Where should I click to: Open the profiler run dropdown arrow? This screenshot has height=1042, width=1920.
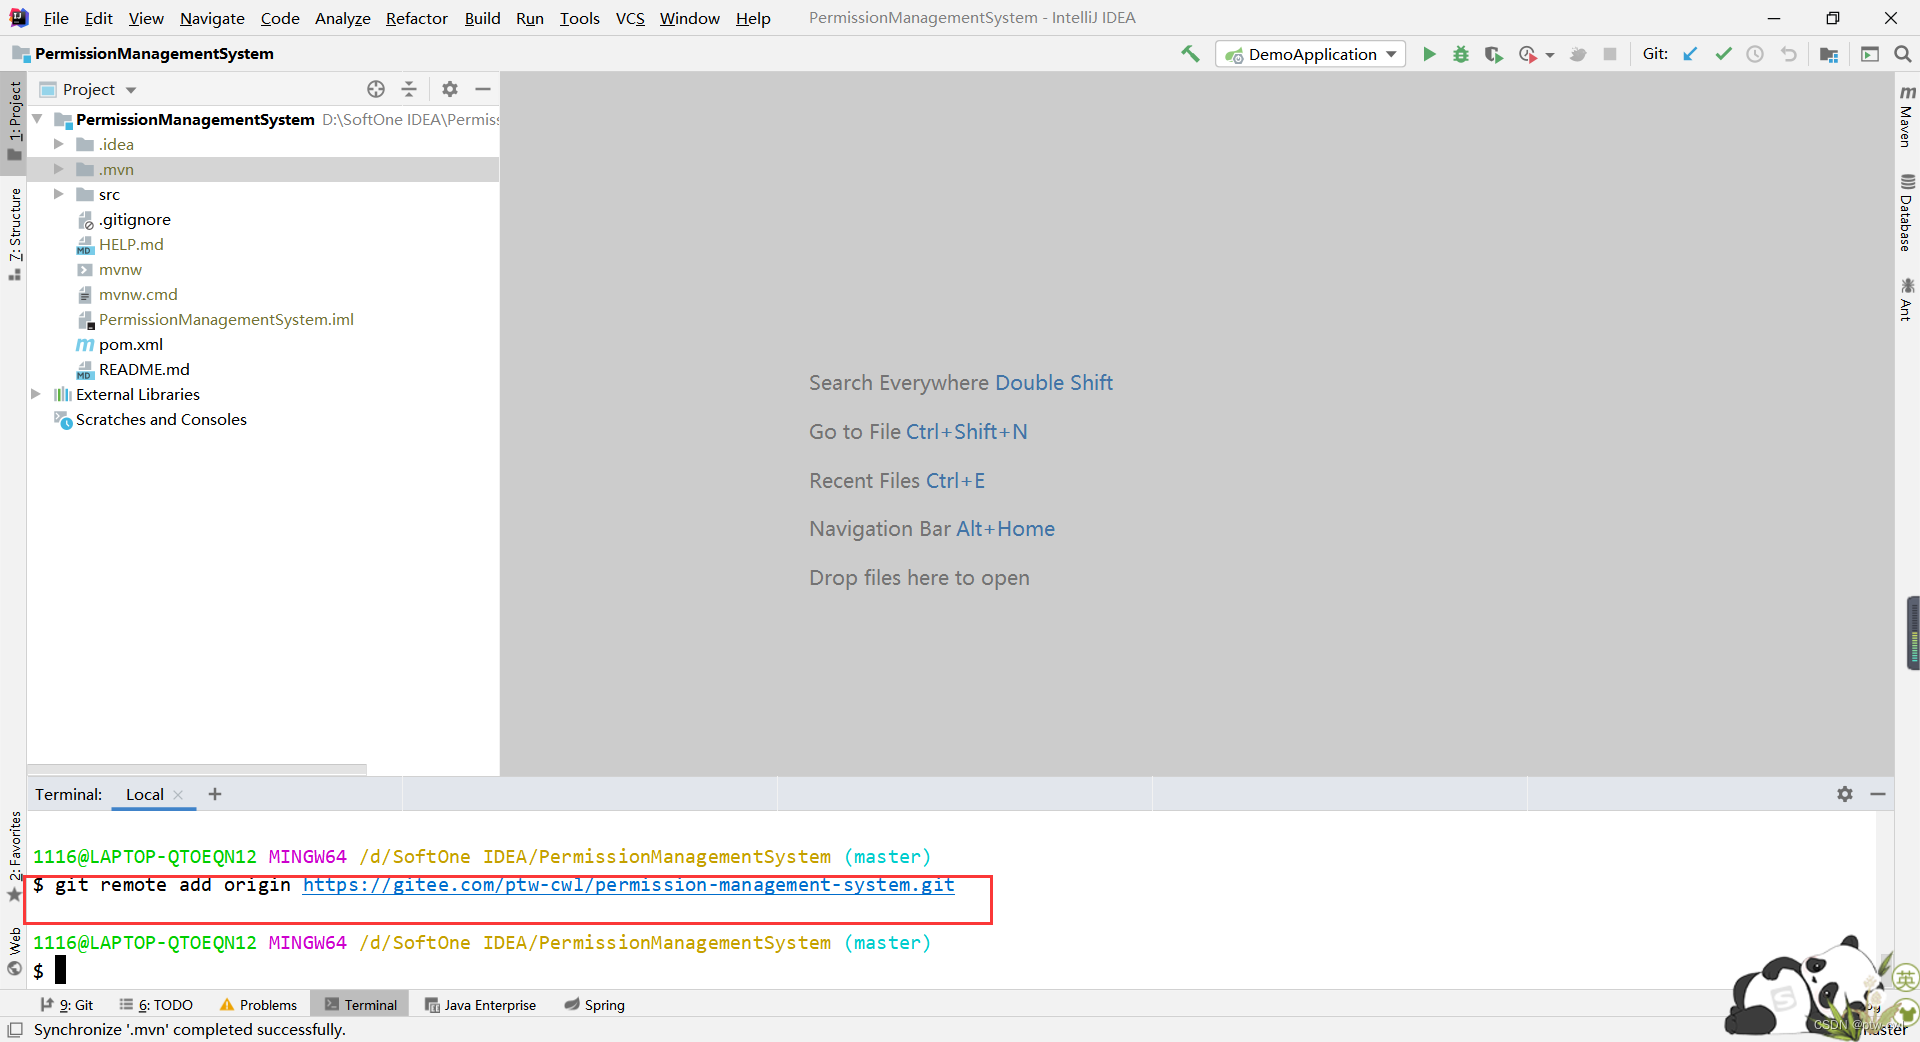tap(1550, 55)
